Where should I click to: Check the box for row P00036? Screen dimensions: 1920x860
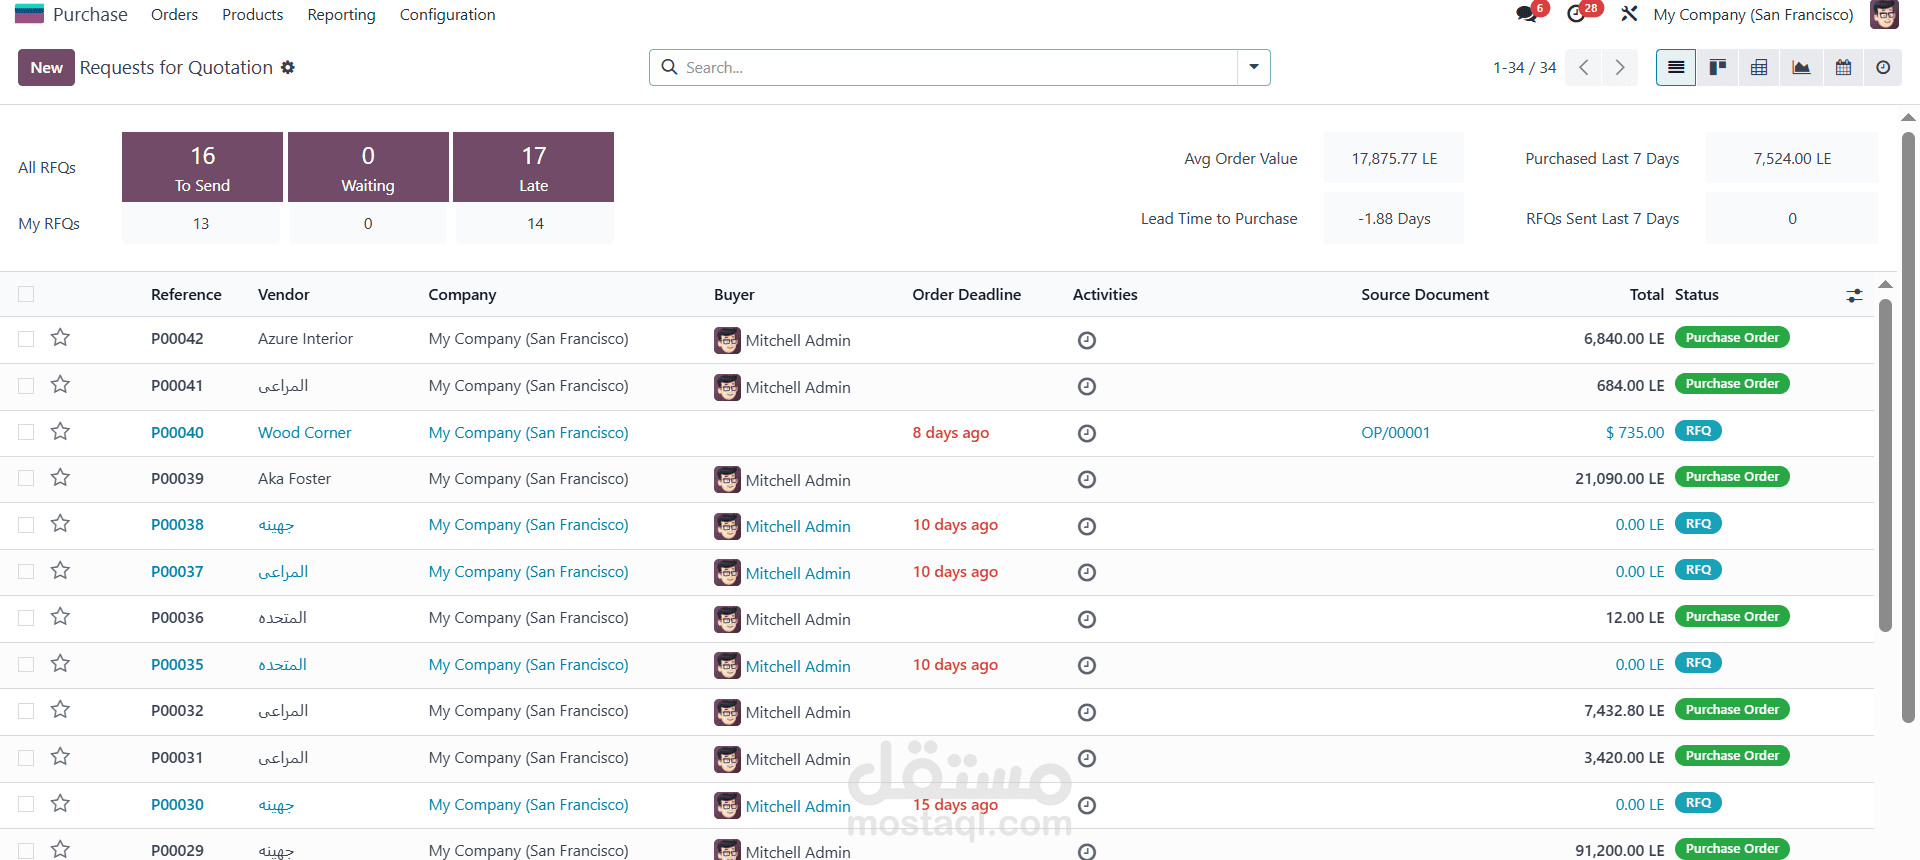26,618
